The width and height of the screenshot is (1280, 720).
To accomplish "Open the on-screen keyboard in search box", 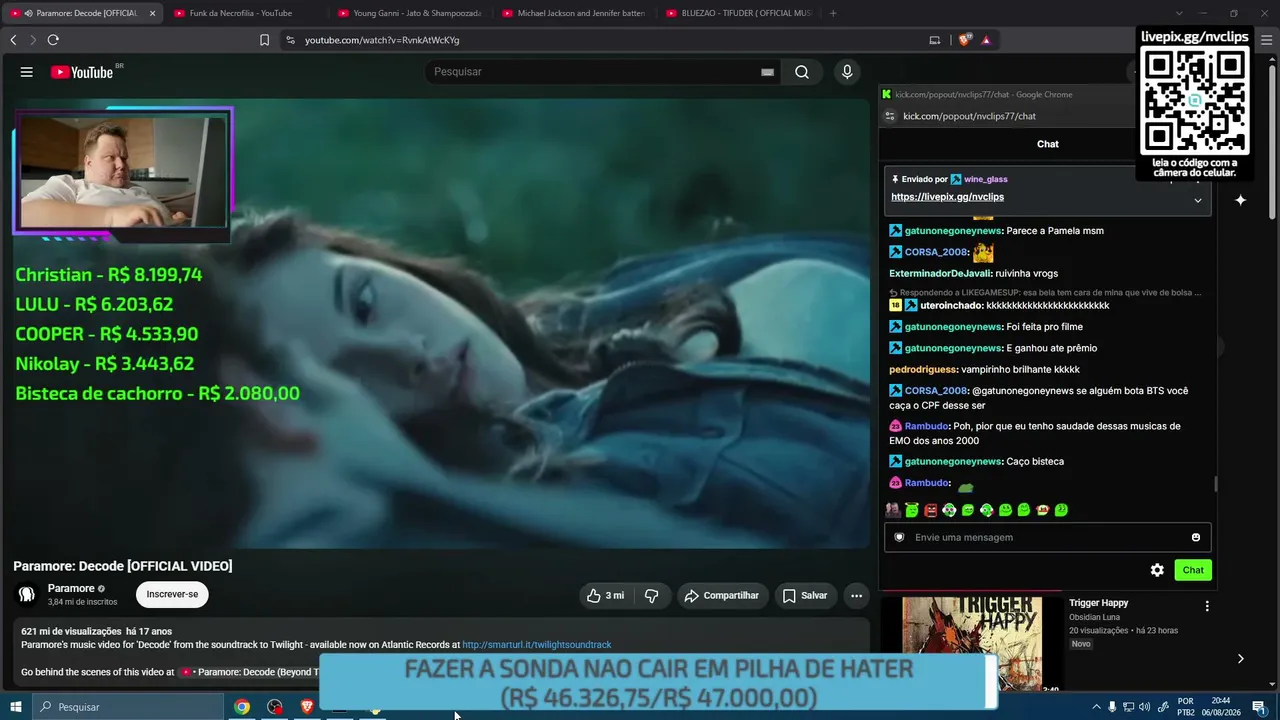I will [x=767, y=72].
